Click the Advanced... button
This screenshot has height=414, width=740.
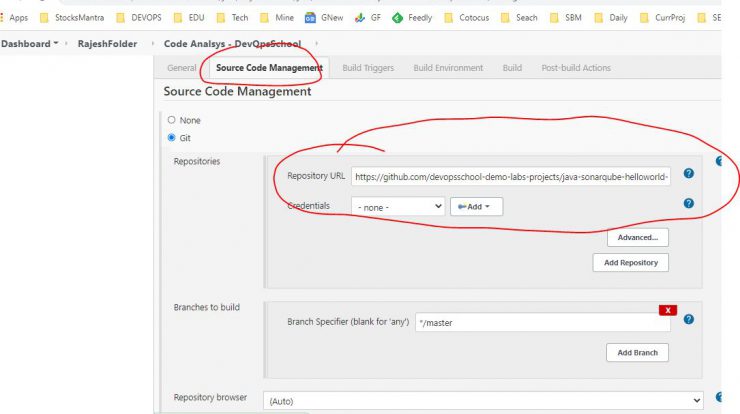pyautogui.click(x=638, y=237)
